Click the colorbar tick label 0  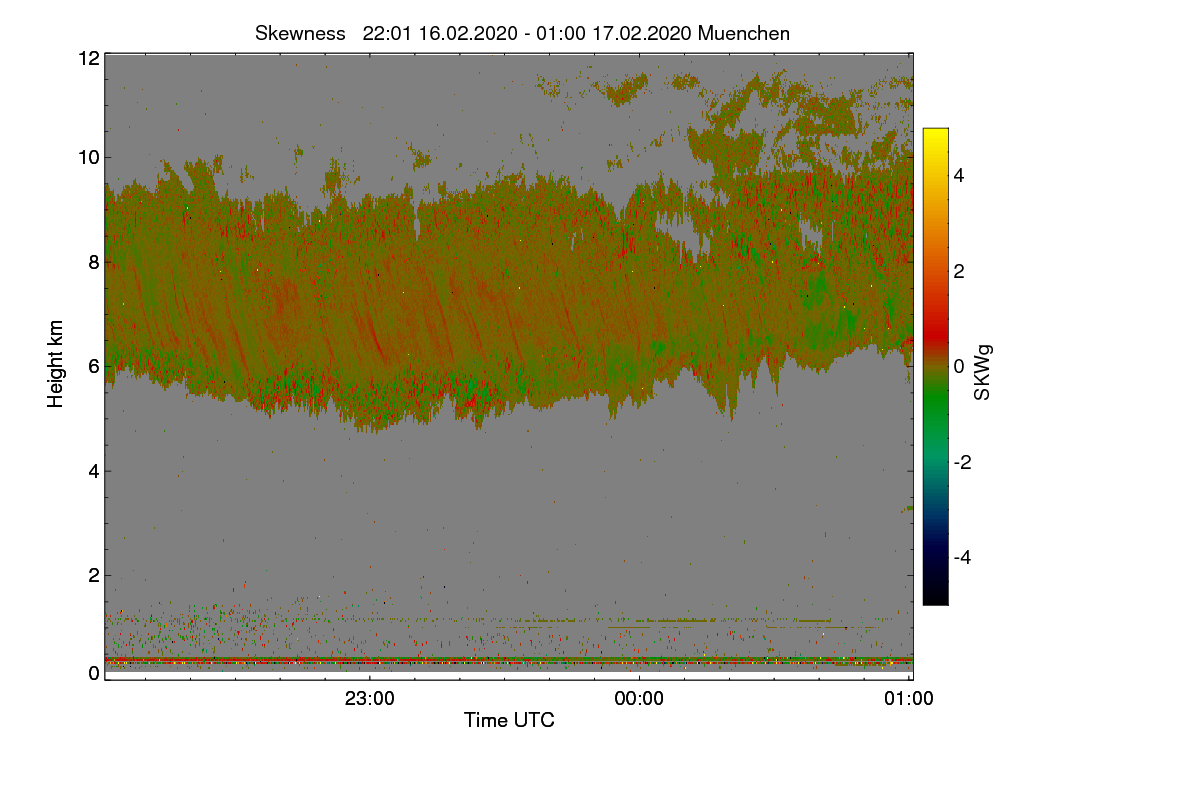click(958, 367)
